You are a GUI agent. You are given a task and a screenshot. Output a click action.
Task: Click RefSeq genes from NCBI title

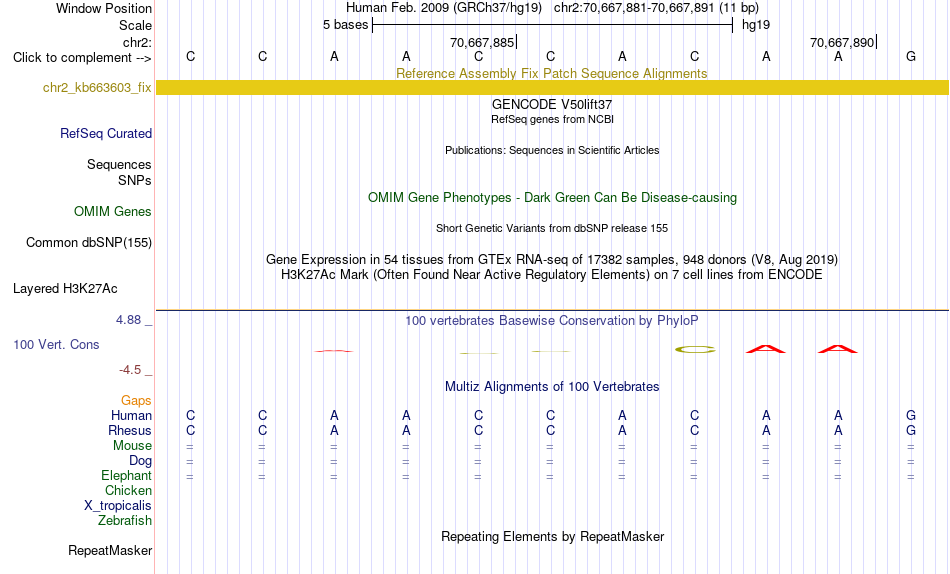(x=552, y=119)
